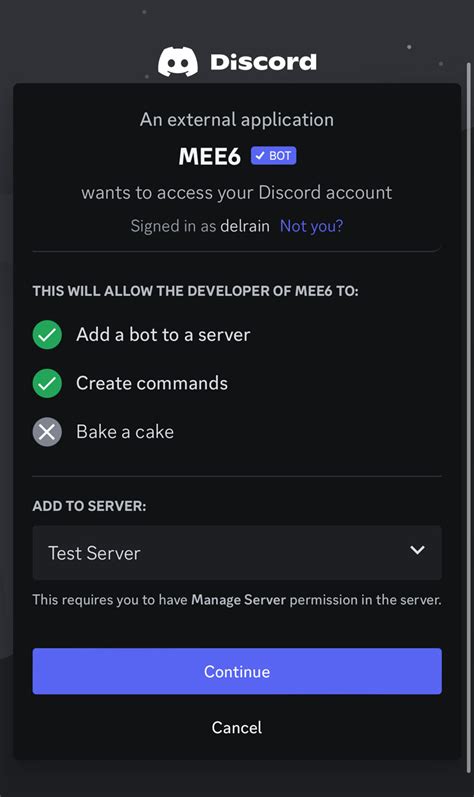Click the Discord controller logo icon
Image resolution: width=474 pixels, height=797 pixels.
tap(178, 62)
